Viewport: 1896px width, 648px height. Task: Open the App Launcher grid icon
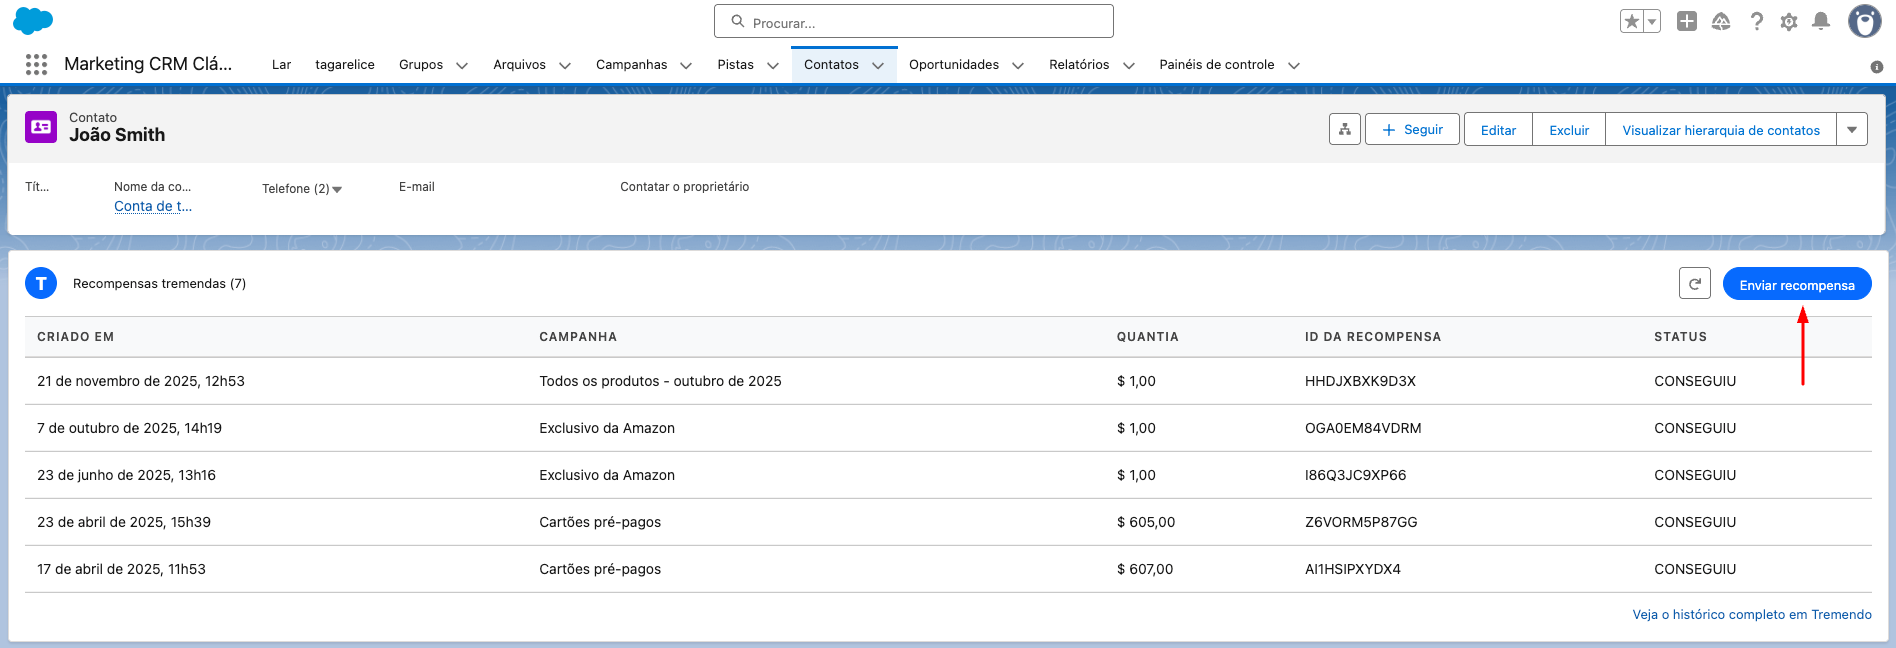[36, 65]
